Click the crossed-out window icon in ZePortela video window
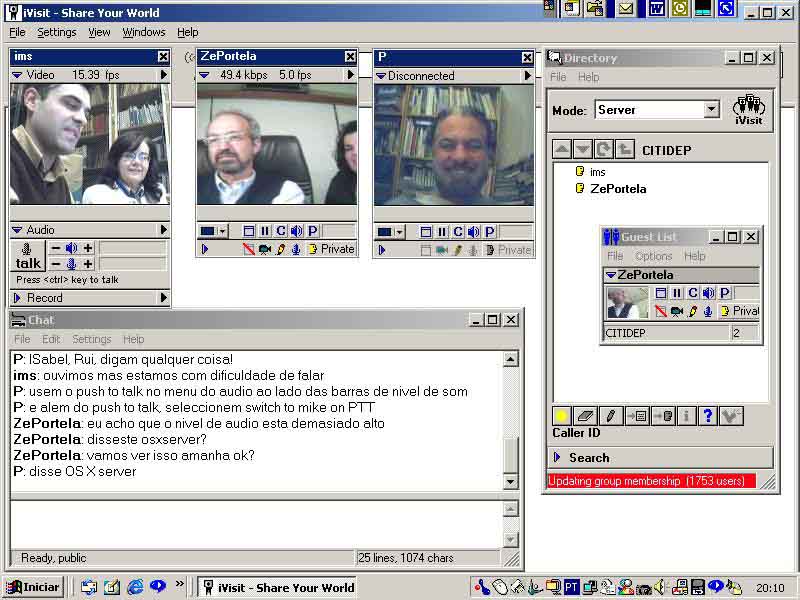 point(248,249)
